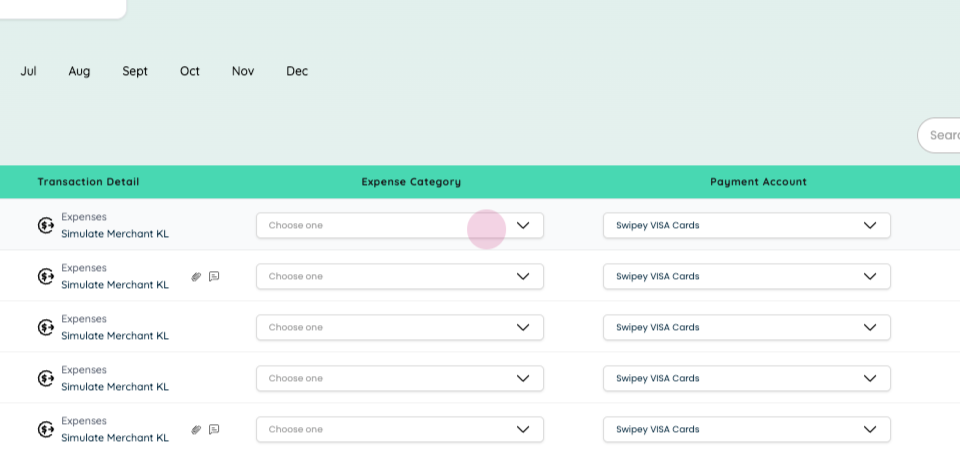Image resolution: width=960 pixels, height=453 pixels.
Task: Click the expense icon in the fourth transaction row
Action: 45,378
